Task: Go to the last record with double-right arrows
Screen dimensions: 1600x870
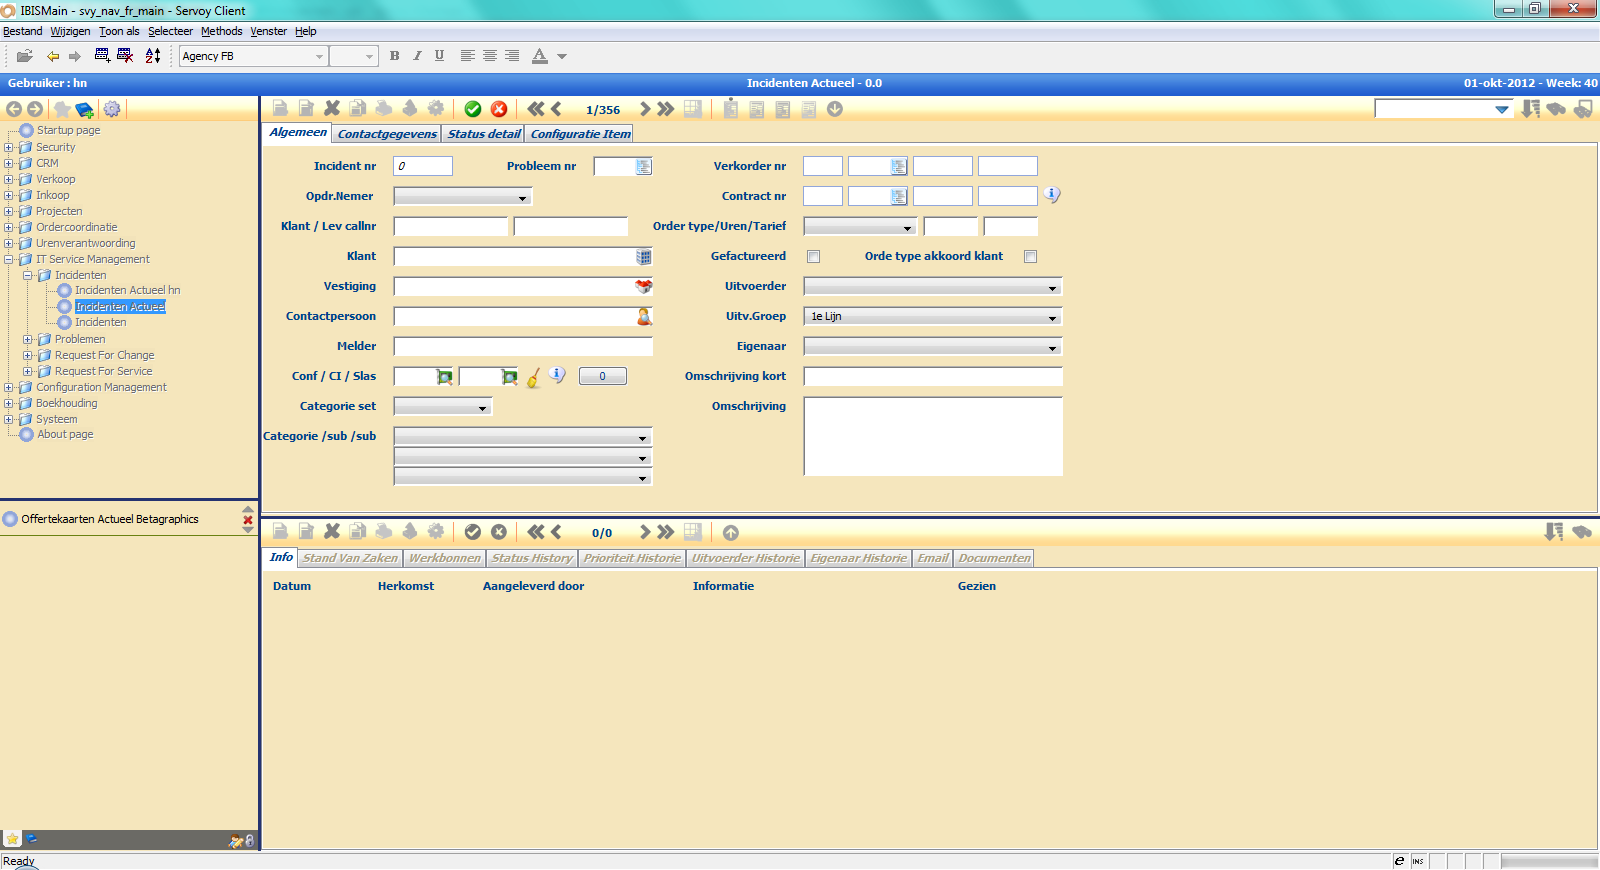Action: (x=666, y=109)
